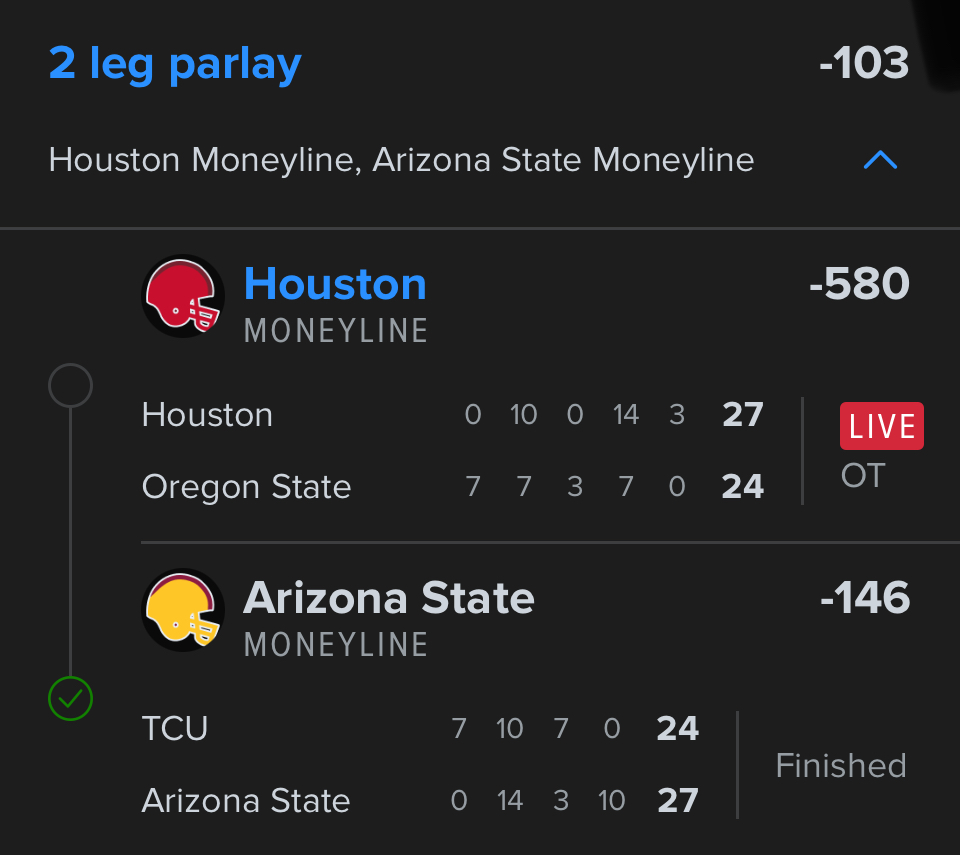Open the 2 leg parlay title

(x=175, y=64)
